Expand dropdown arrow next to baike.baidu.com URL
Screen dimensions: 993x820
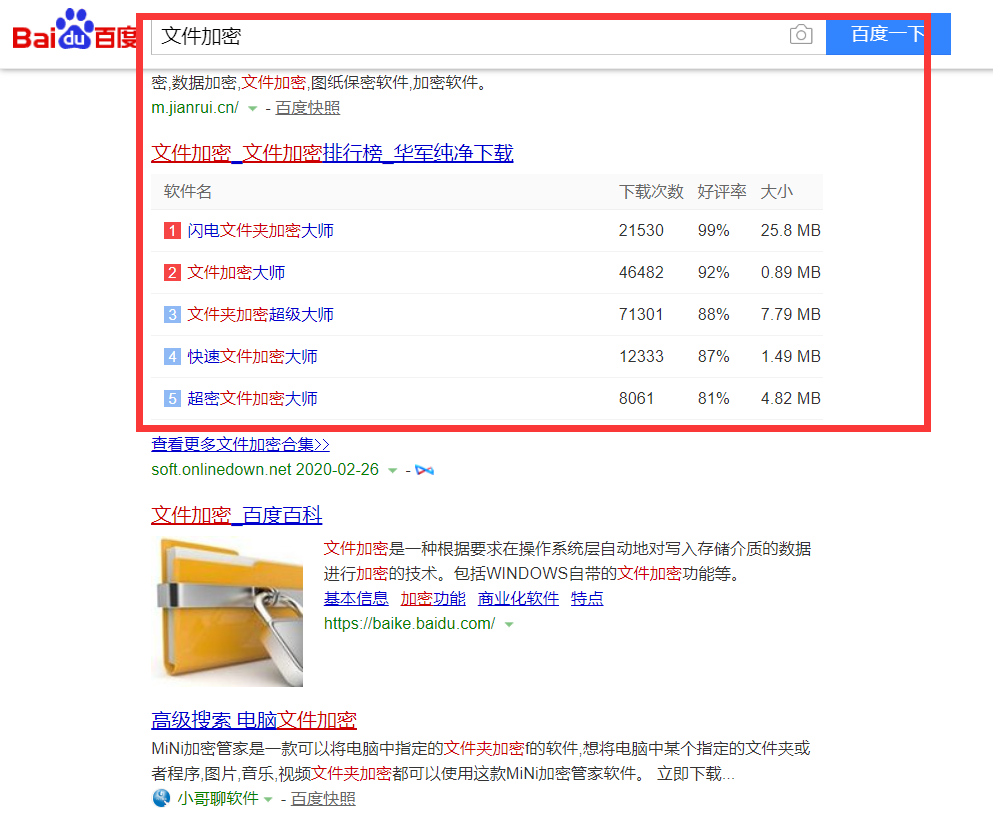click(x=509, y=624)
